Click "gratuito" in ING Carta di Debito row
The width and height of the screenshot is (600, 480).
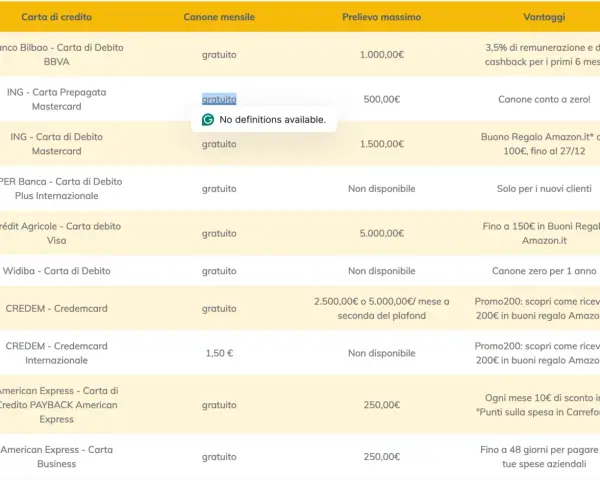click(219, 144)
